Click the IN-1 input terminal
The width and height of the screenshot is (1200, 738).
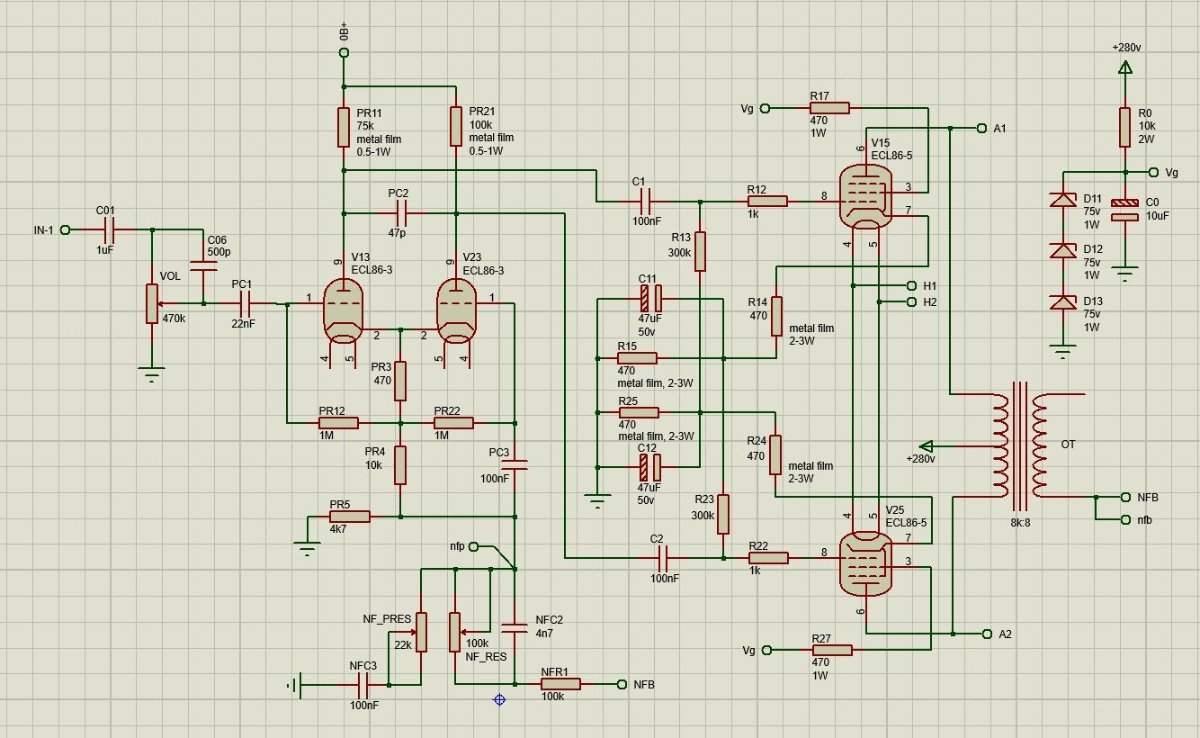(65, 230)
